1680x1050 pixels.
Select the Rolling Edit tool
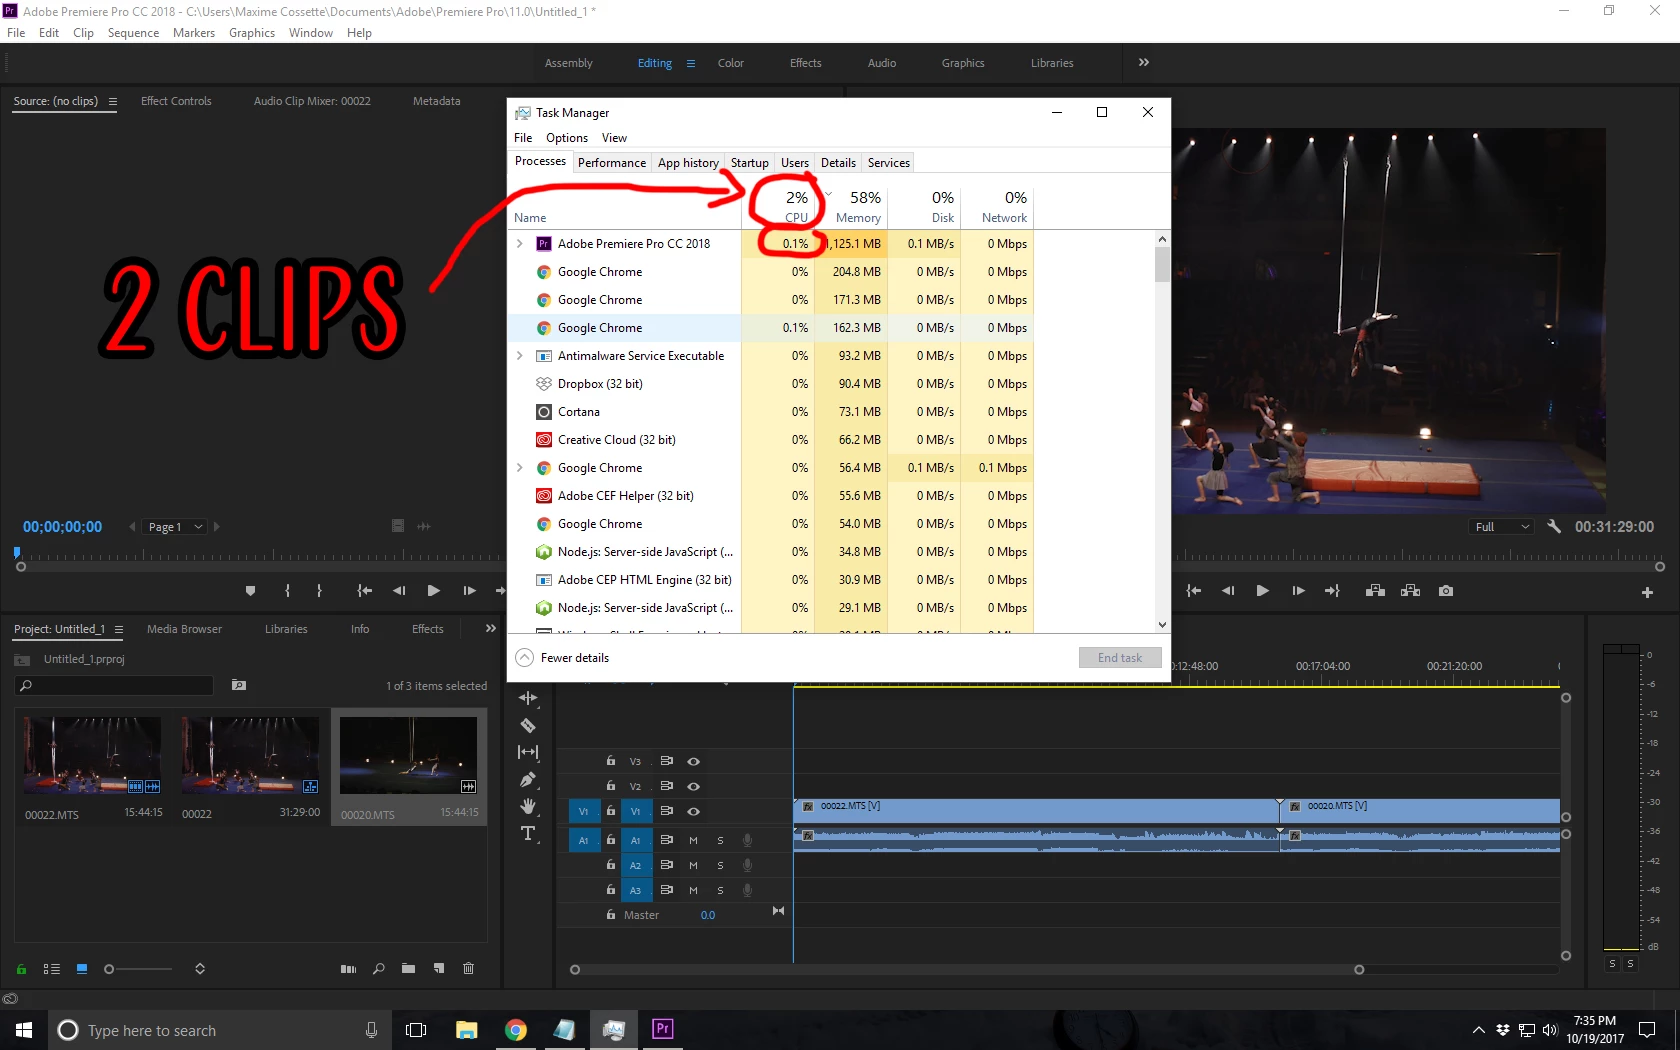click(x=528, y=698)
